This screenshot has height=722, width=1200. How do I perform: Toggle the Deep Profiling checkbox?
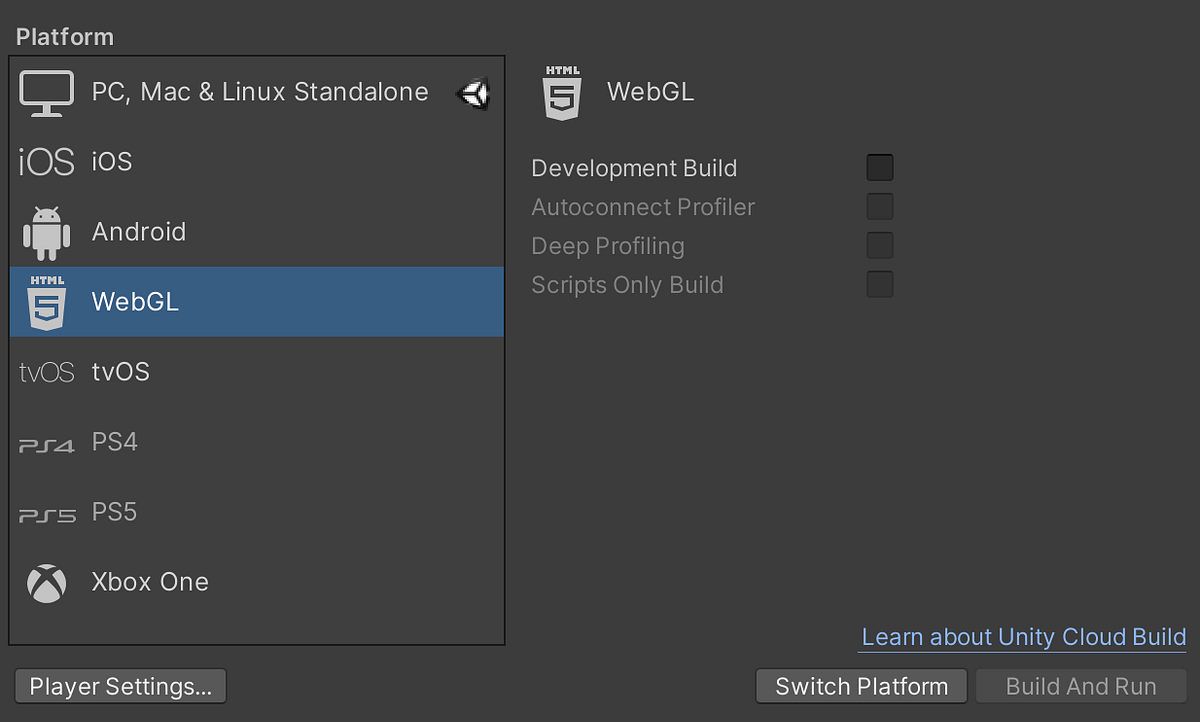click(x=880, y=246)
